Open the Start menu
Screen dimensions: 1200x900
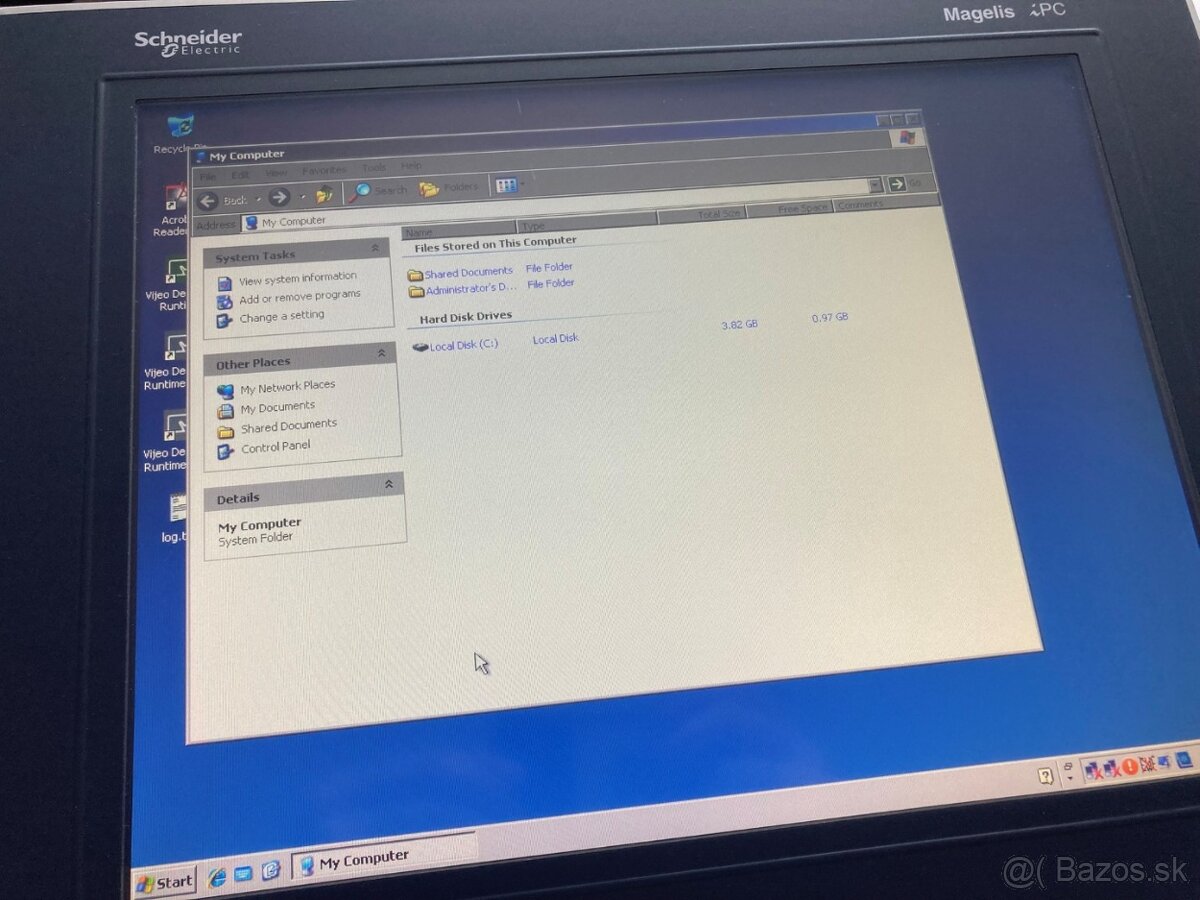164,882
